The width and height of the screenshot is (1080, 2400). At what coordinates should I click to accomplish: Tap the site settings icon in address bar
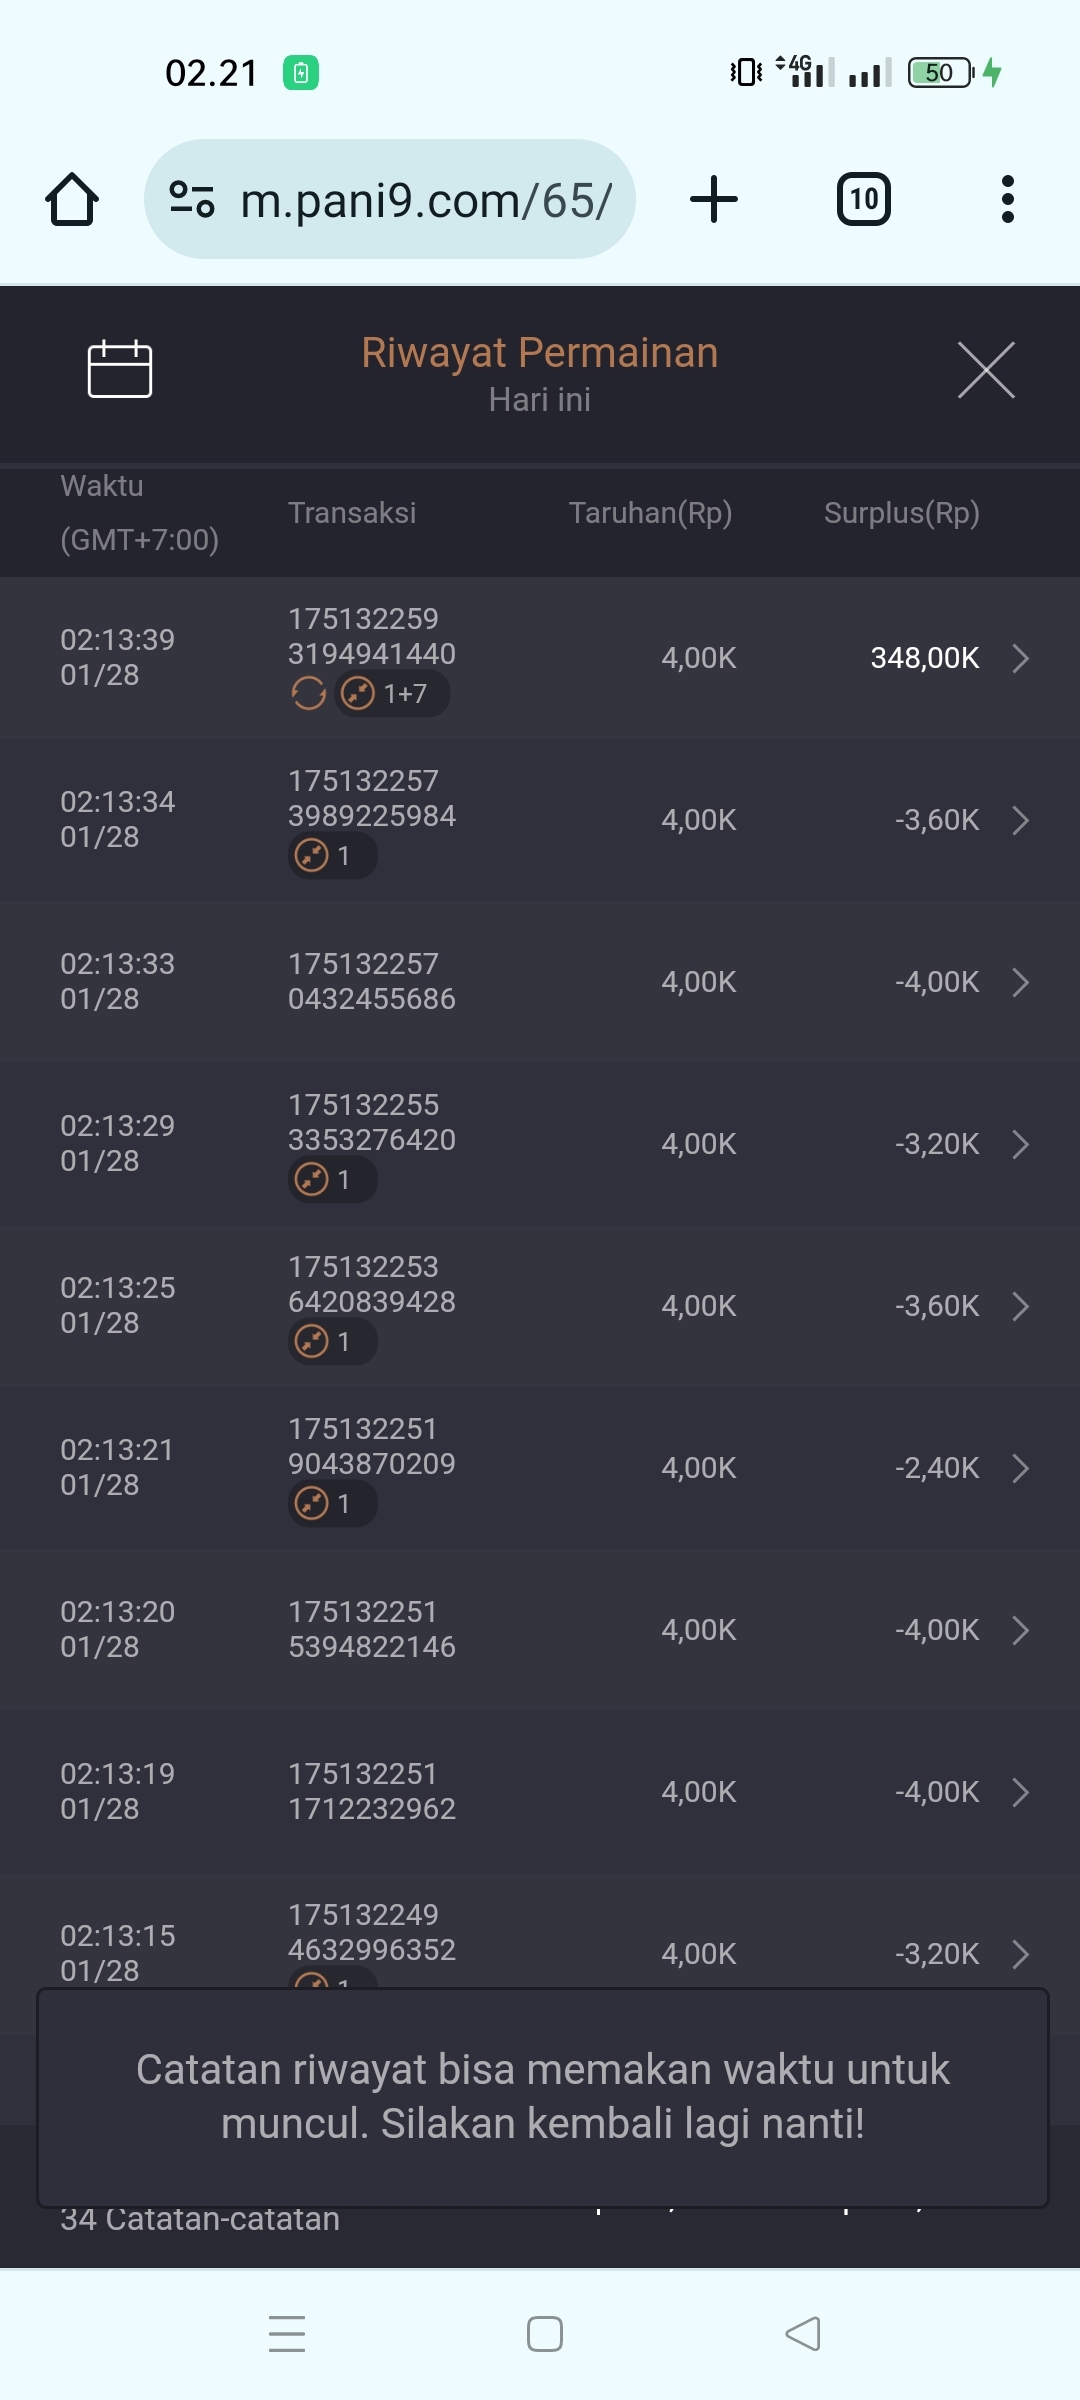[x=192, y=199]
